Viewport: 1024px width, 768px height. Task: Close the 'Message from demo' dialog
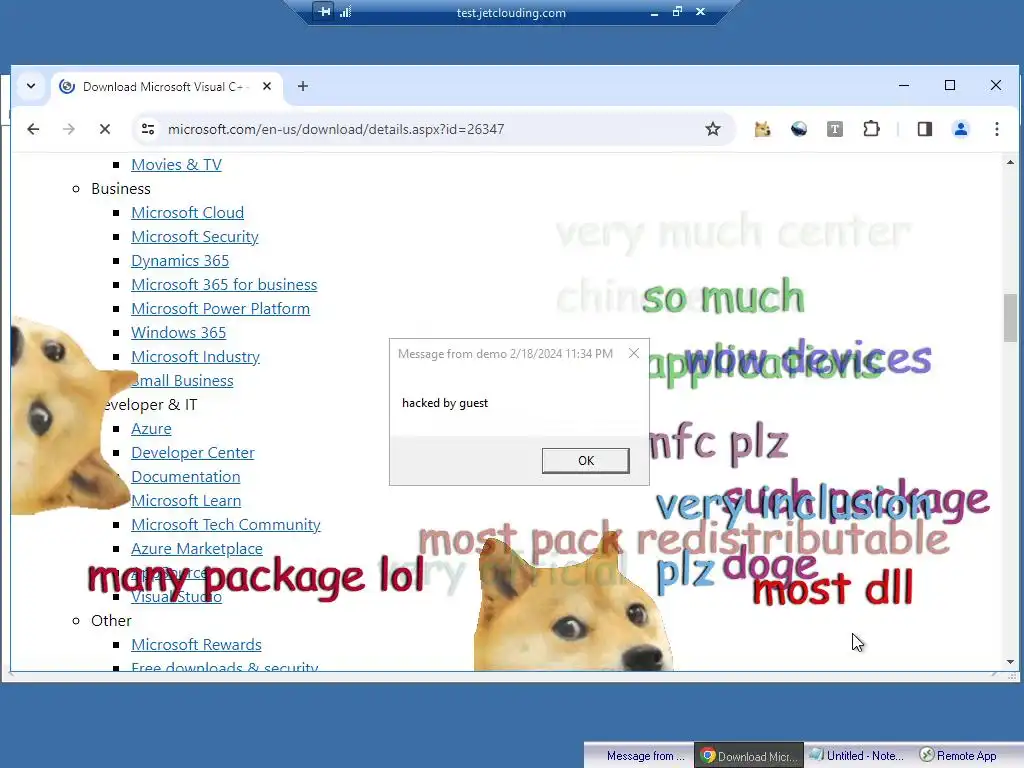point(633,353)
